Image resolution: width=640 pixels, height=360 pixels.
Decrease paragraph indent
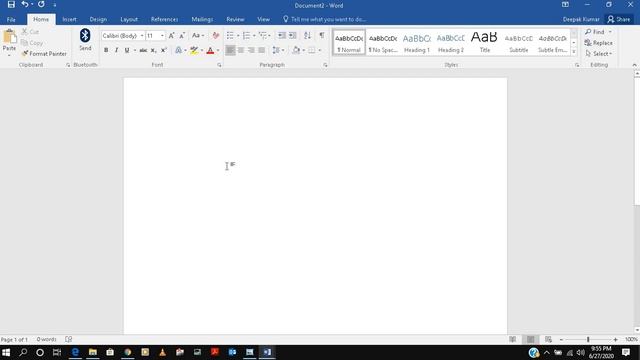pos(282,36)
